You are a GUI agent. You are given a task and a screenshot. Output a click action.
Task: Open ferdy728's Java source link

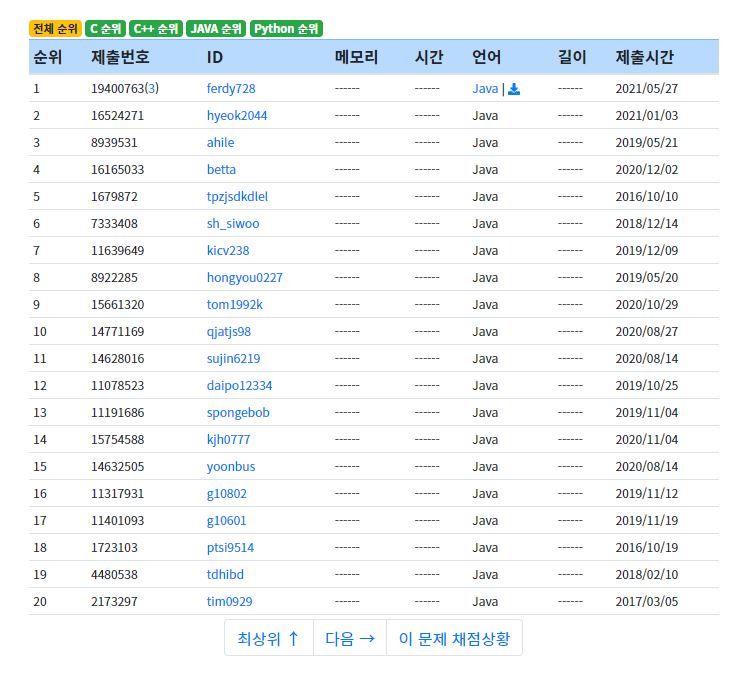(485, 89)
